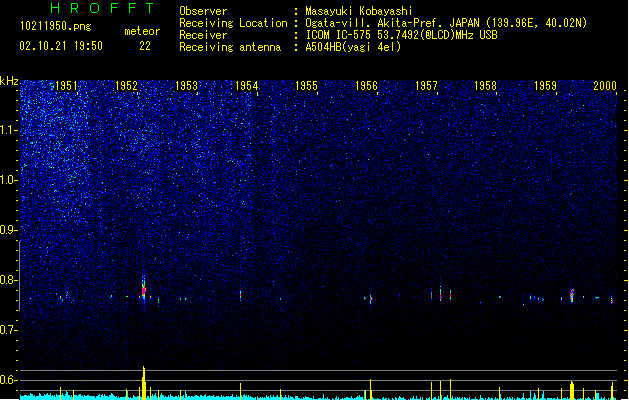Click the Receiving antenna label
Screen dimensions: 629x400
[x=230, y=47]
